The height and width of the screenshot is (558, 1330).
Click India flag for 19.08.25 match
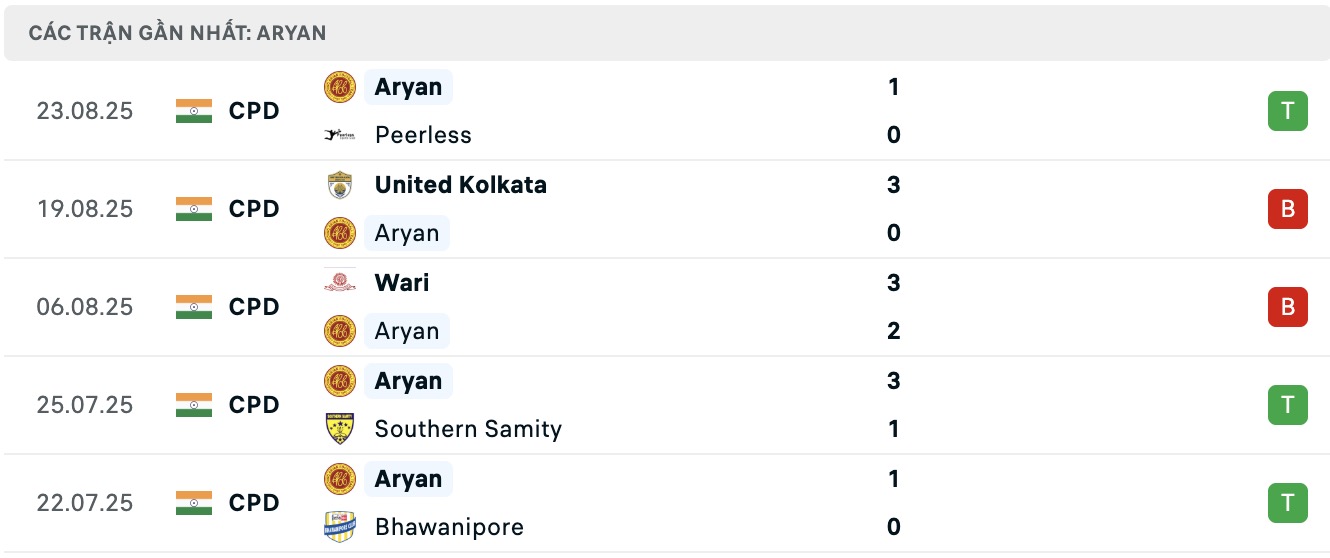pyautogui.click(x=194, y=209)
